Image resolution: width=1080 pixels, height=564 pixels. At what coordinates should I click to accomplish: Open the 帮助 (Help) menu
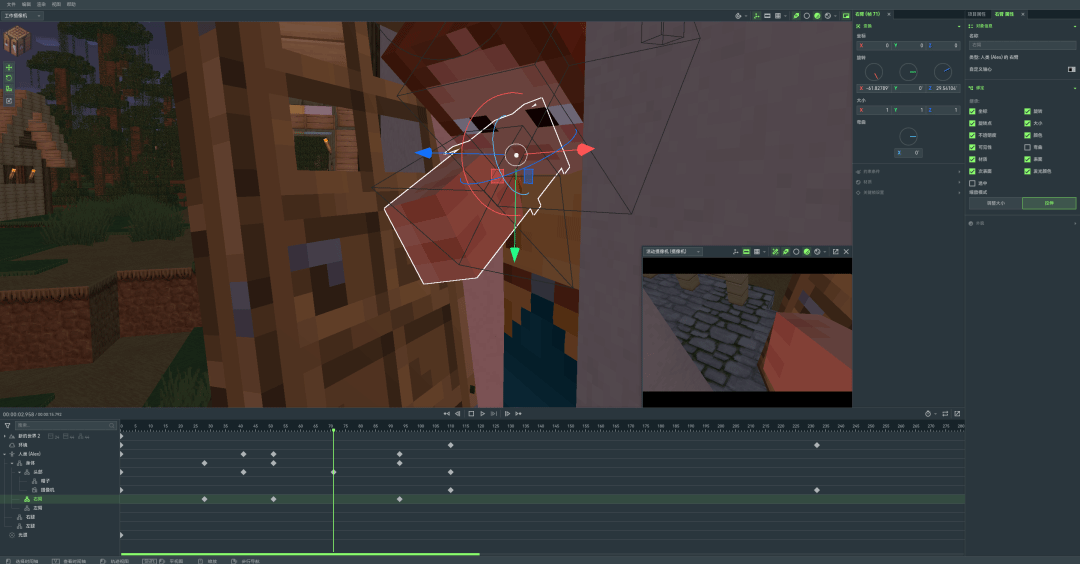click(x=71, y=4)
